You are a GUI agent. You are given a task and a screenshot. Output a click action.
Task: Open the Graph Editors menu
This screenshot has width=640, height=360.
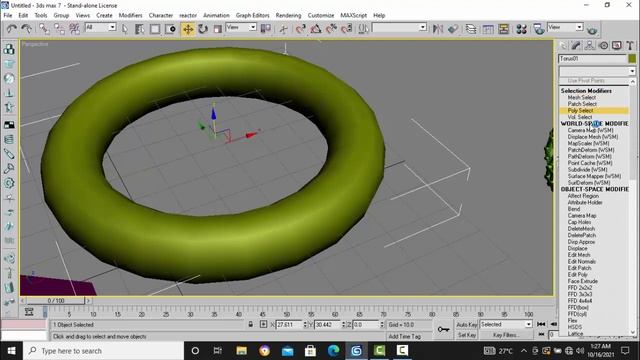click(252, 15)
